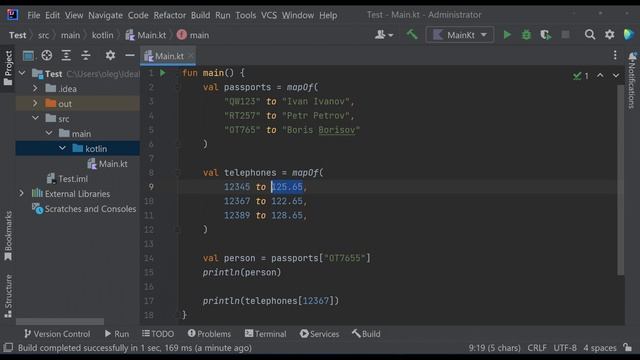Collapse the main folder
The width and height of the screenshot is (640, 360).
[49, 133]
